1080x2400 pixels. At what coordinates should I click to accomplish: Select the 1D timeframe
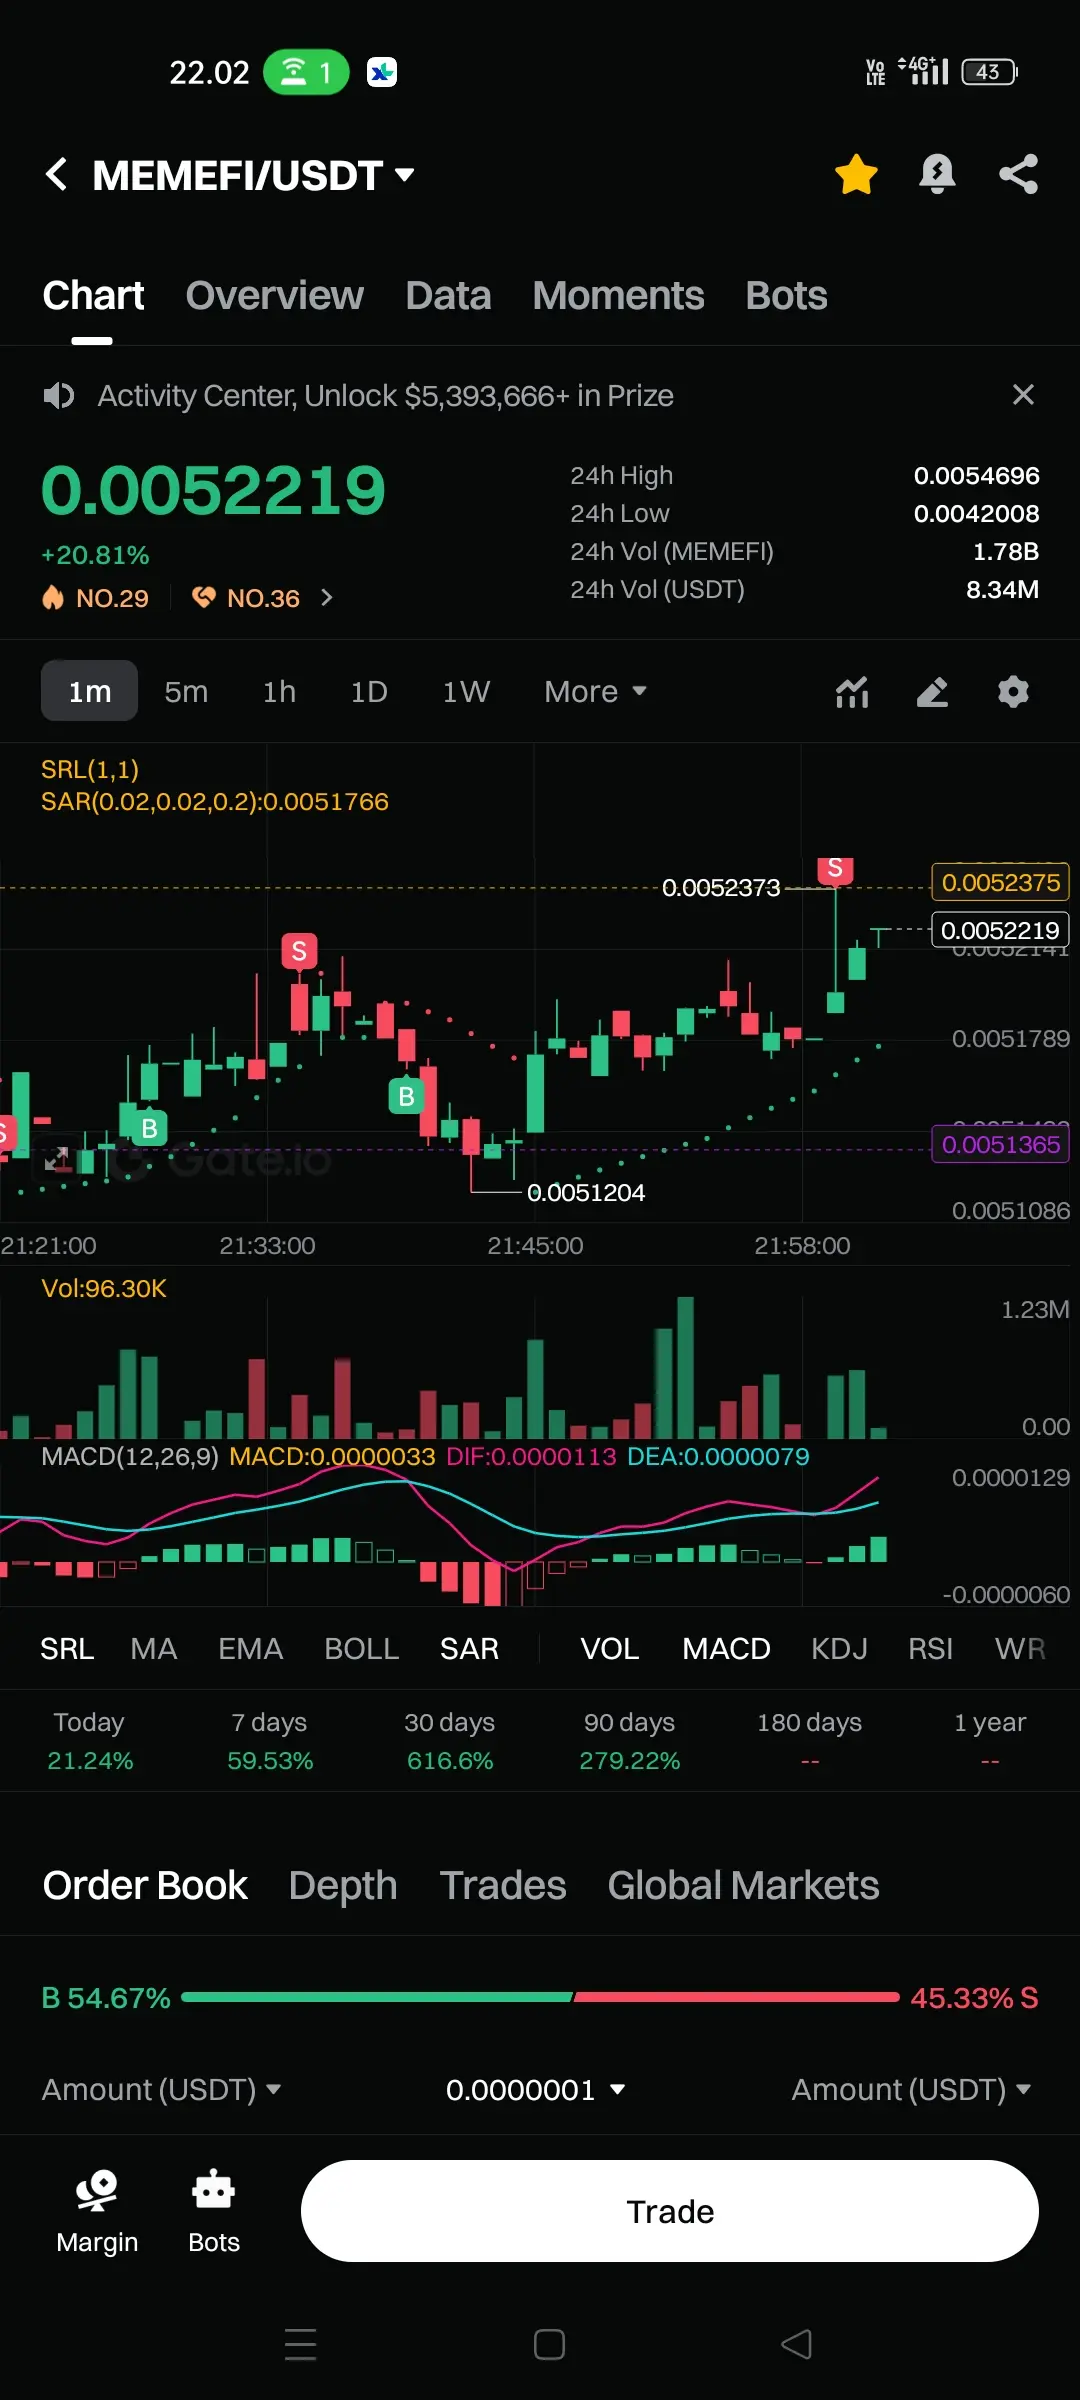369,691
